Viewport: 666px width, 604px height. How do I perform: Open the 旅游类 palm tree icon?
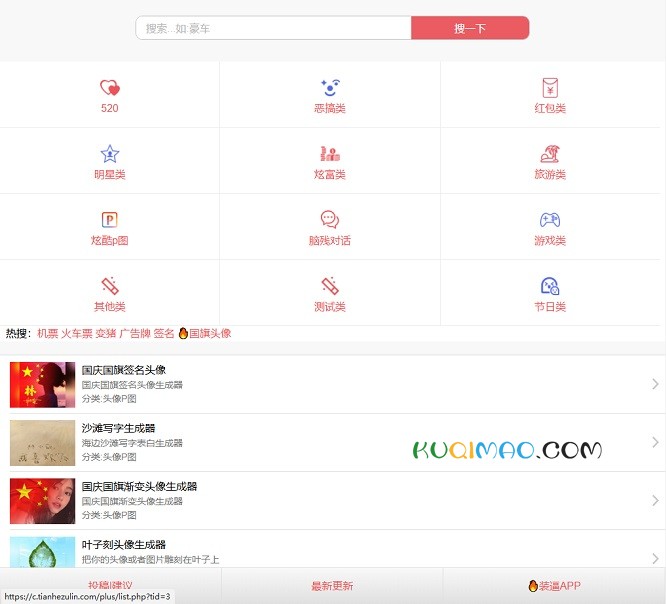[550, 154]
